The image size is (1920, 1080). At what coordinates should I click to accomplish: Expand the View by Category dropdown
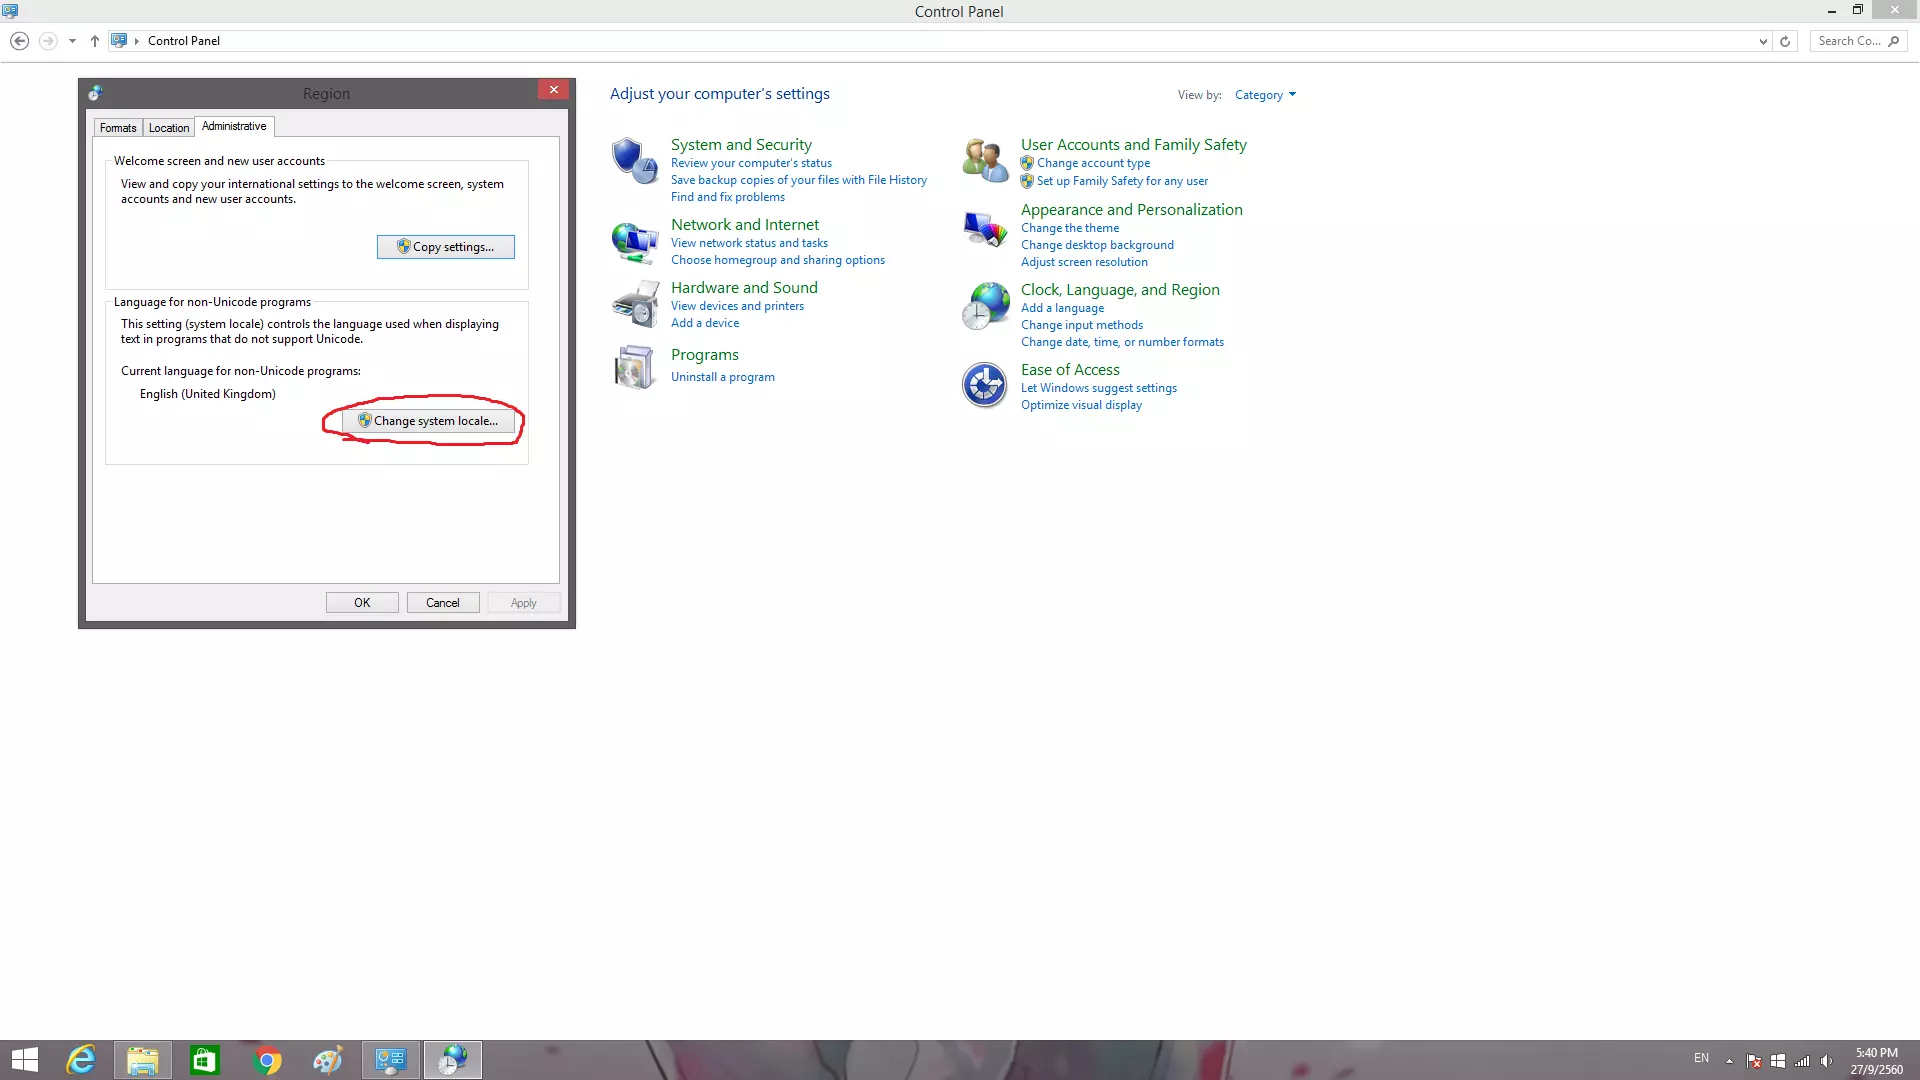pyautogui.click(x=1265, y=95)
